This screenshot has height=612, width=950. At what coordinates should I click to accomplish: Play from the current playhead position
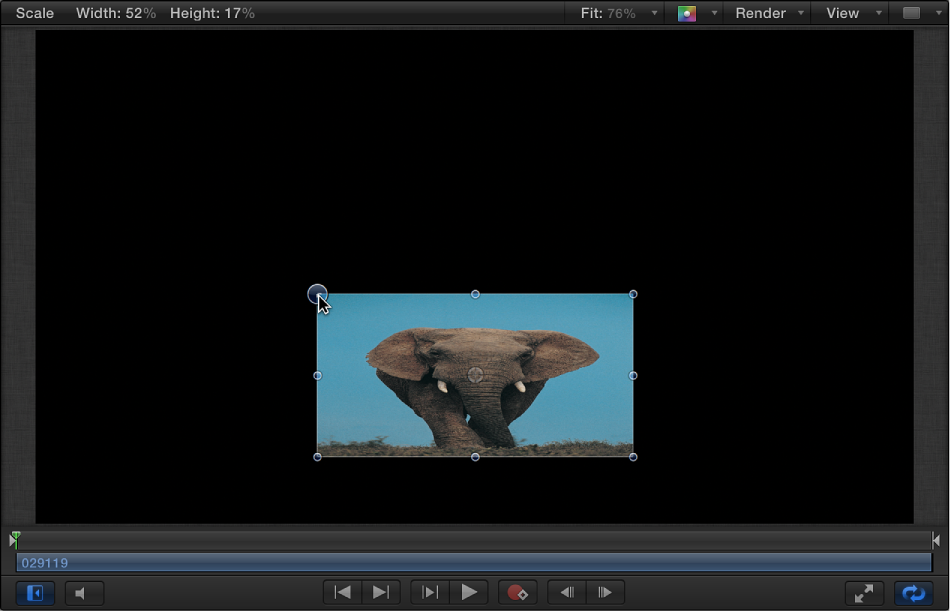click(429, 592)
